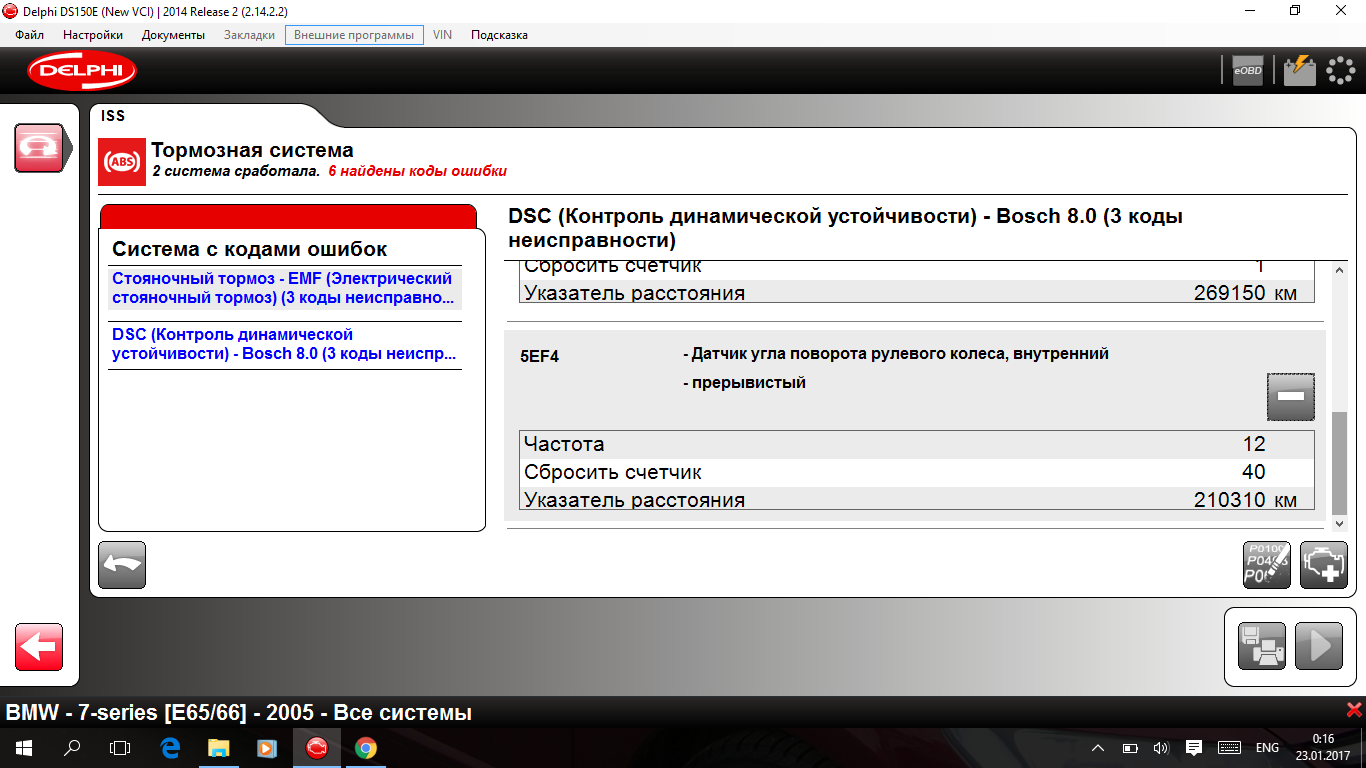The height and width of the screenshot is (768, 1366).
Task: Open the Windows Start menu
Action: pos(24,747)
